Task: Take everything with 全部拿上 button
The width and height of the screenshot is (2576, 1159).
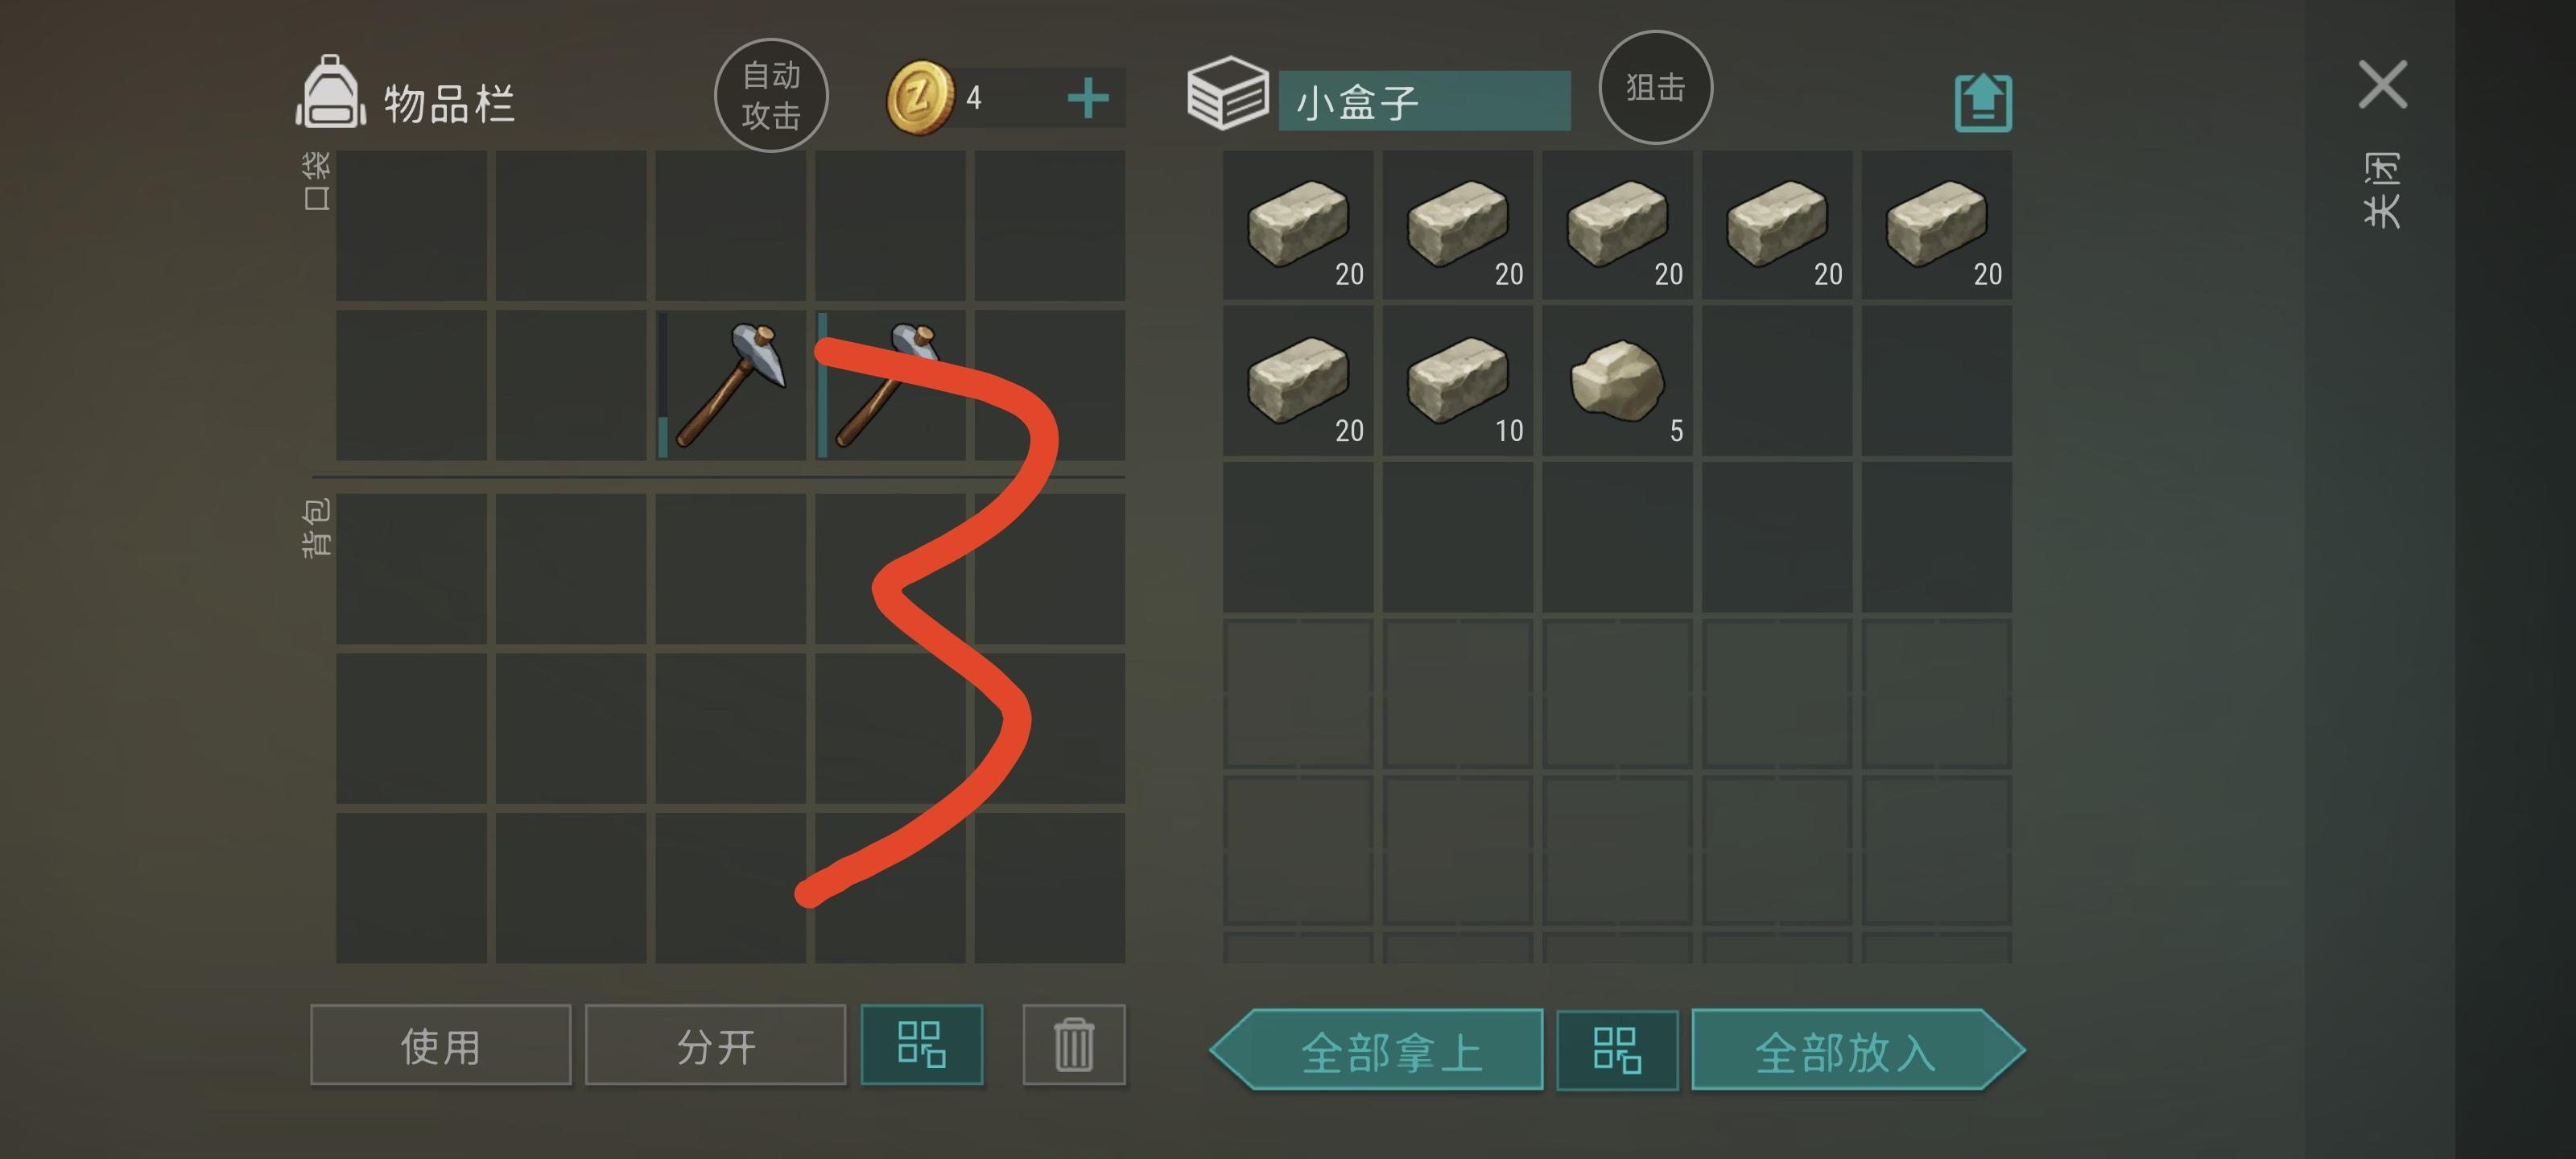Action: [1377, 1050]
